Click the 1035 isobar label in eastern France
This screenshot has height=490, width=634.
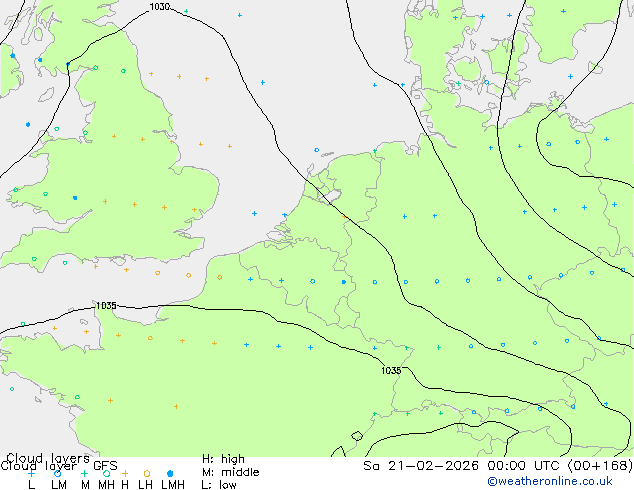(391, 370)
